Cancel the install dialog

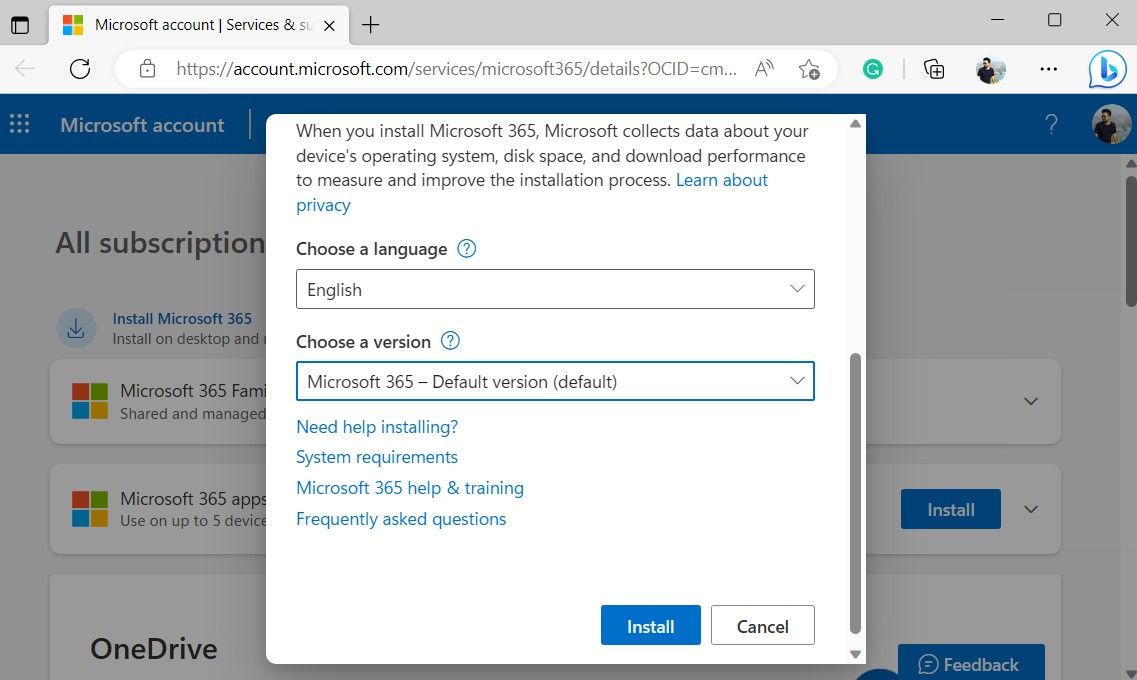[x=762, y=626]
